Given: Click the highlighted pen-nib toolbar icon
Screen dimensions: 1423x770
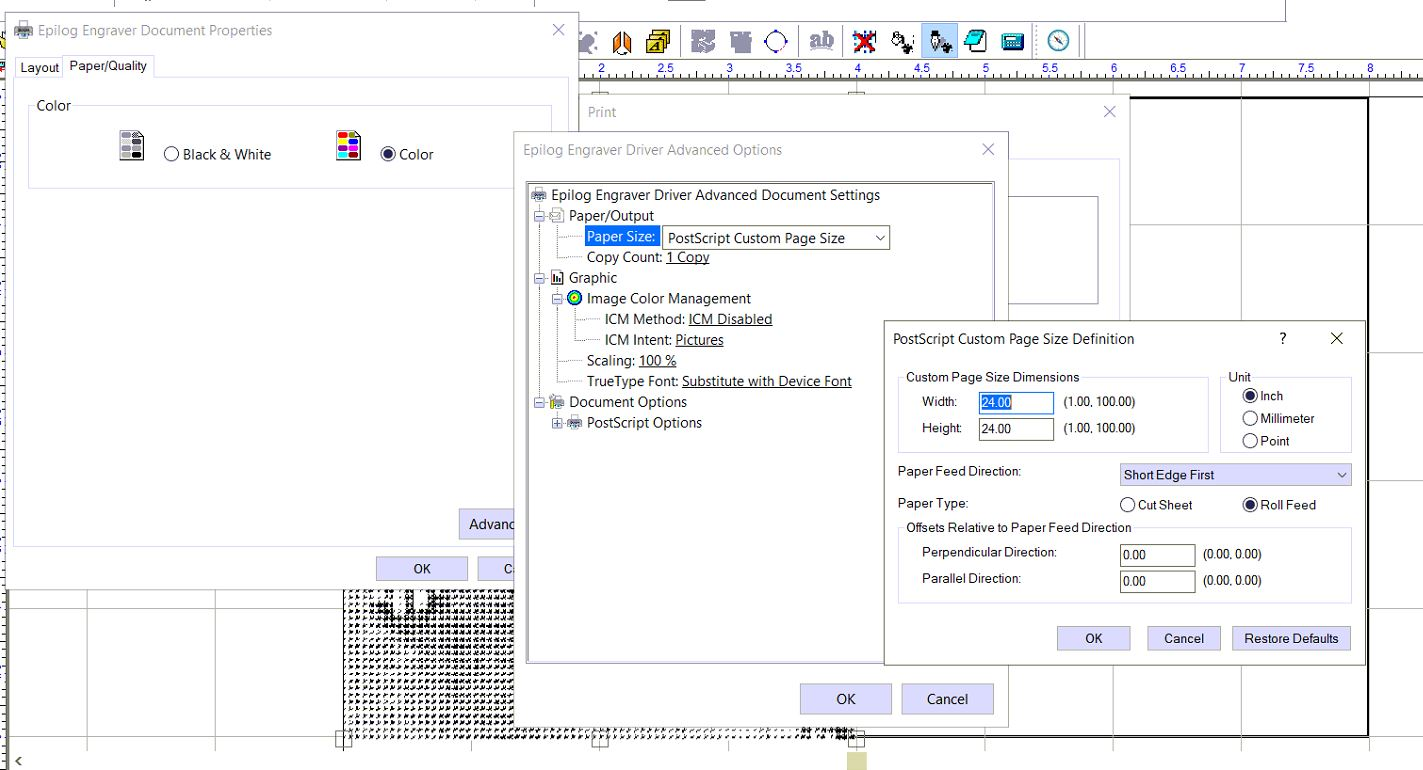Looking at the screenshot, I should 939,41.
